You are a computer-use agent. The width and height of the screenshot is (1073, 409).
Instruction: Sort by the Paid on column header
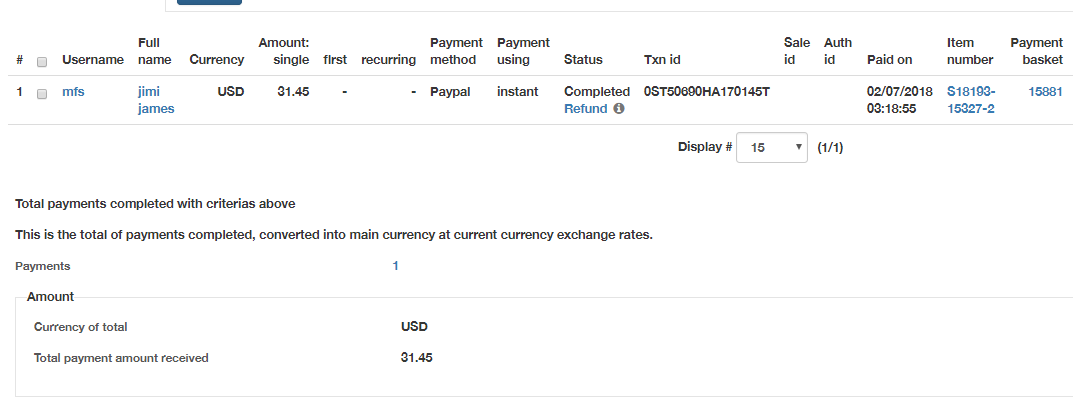(x=889, y=60)
